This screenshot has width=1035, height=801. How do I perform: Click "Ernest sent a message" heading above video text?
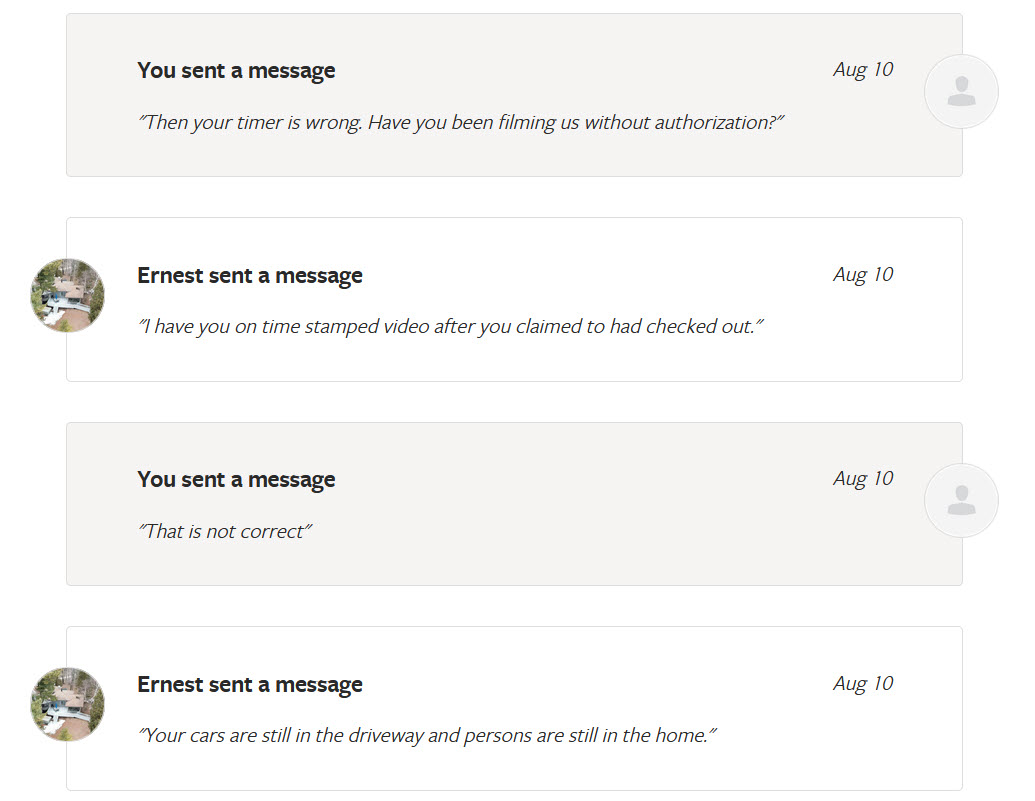250,276
